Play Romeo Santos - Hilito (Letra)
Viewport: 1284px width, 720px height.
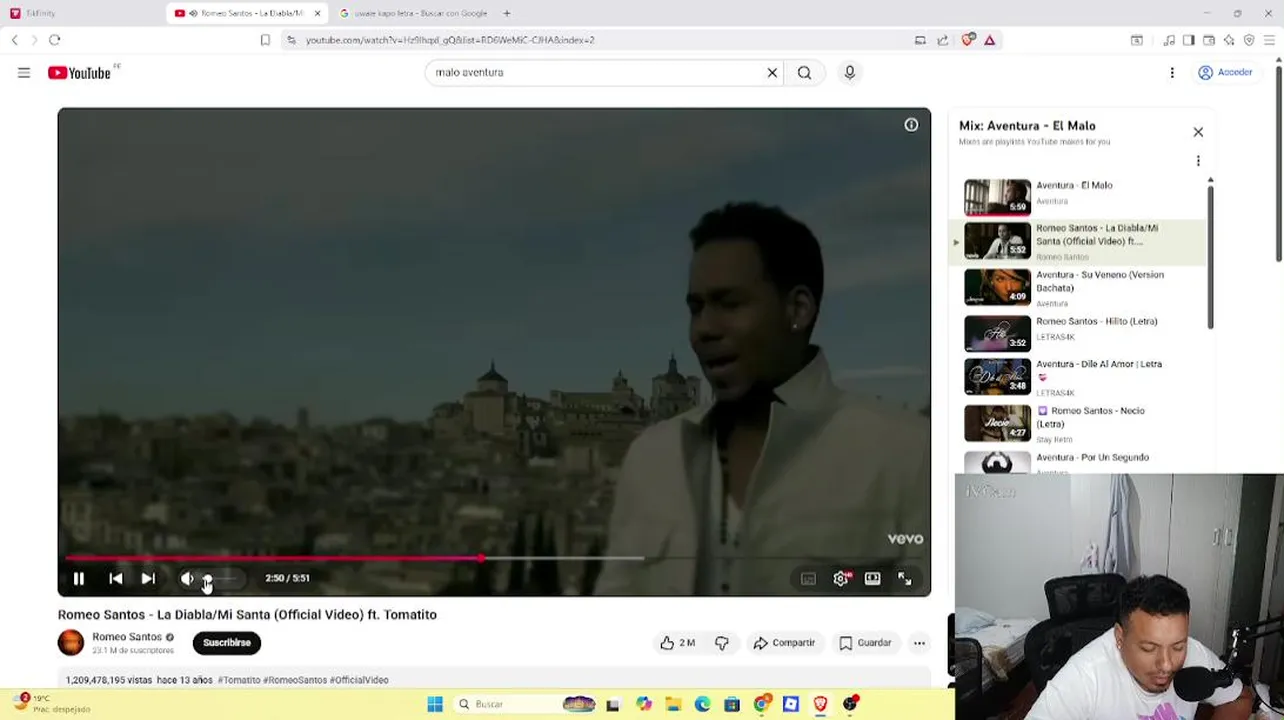[1078, 333]
